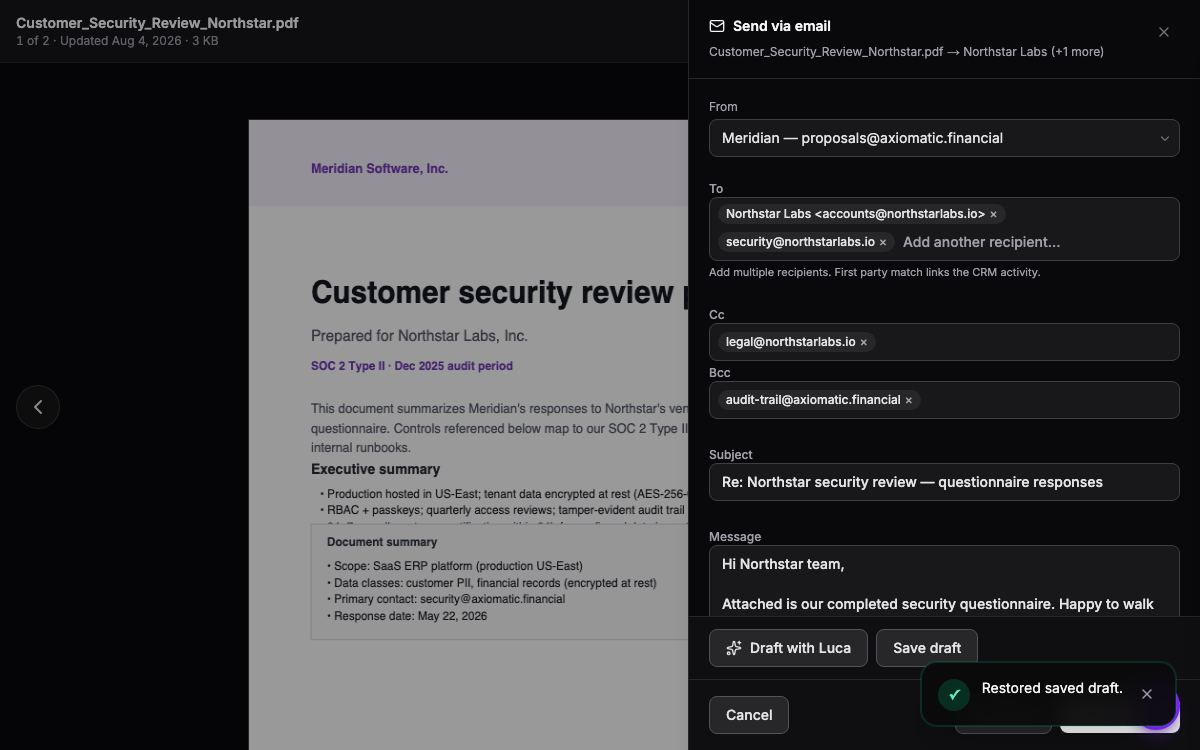This screenshot has width=1200, height=750.
Task: Click the PDF file name in the header
Action: coord(157,23)
